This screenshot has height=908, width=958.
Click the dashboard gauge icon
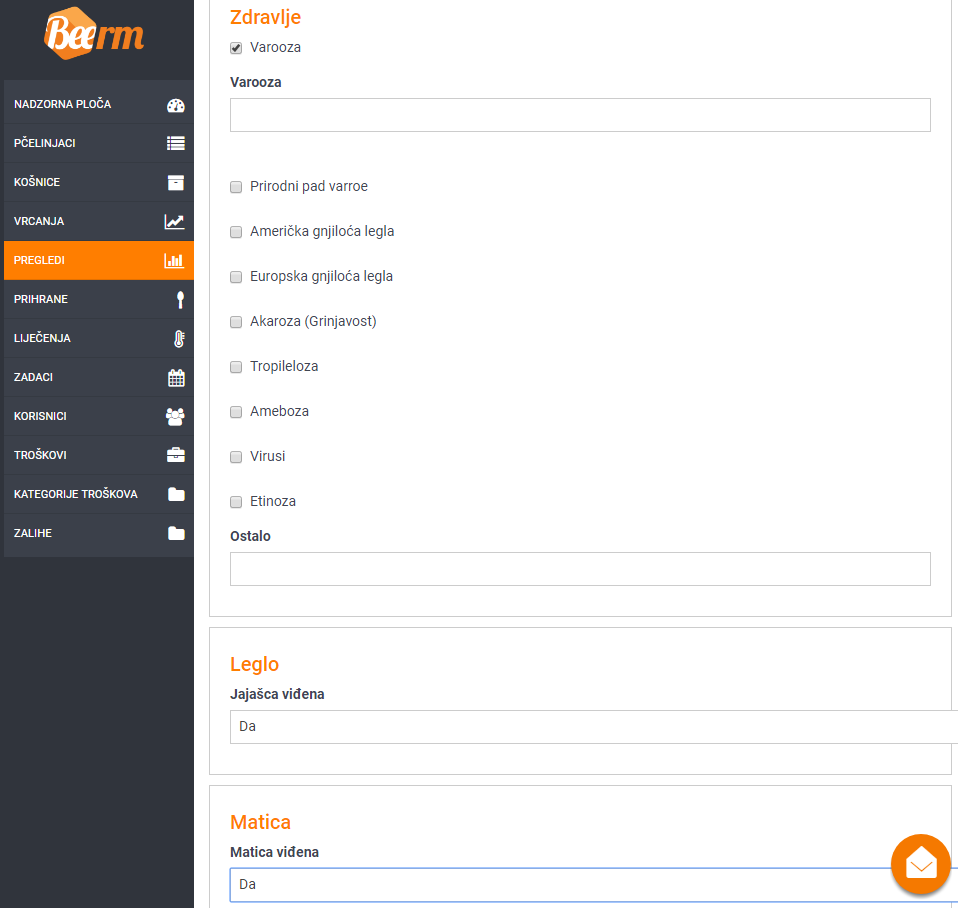(175, 105)
